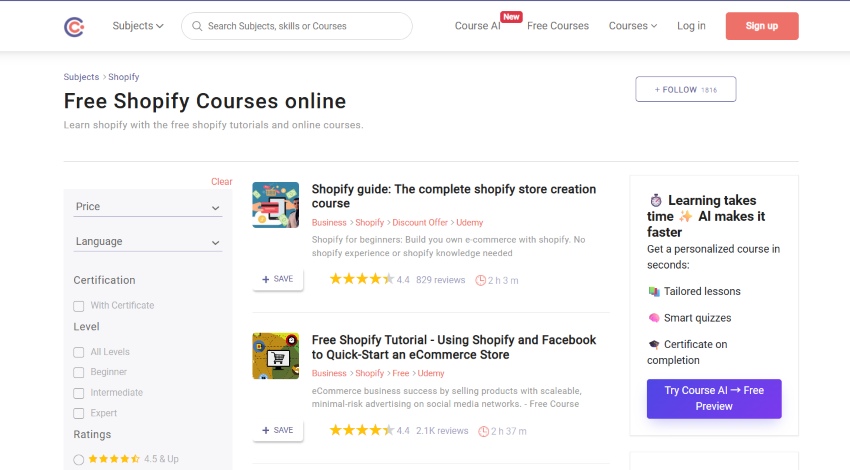Expand the Subjects dropdown in the header
850x470 pixels.
point(138,25)
